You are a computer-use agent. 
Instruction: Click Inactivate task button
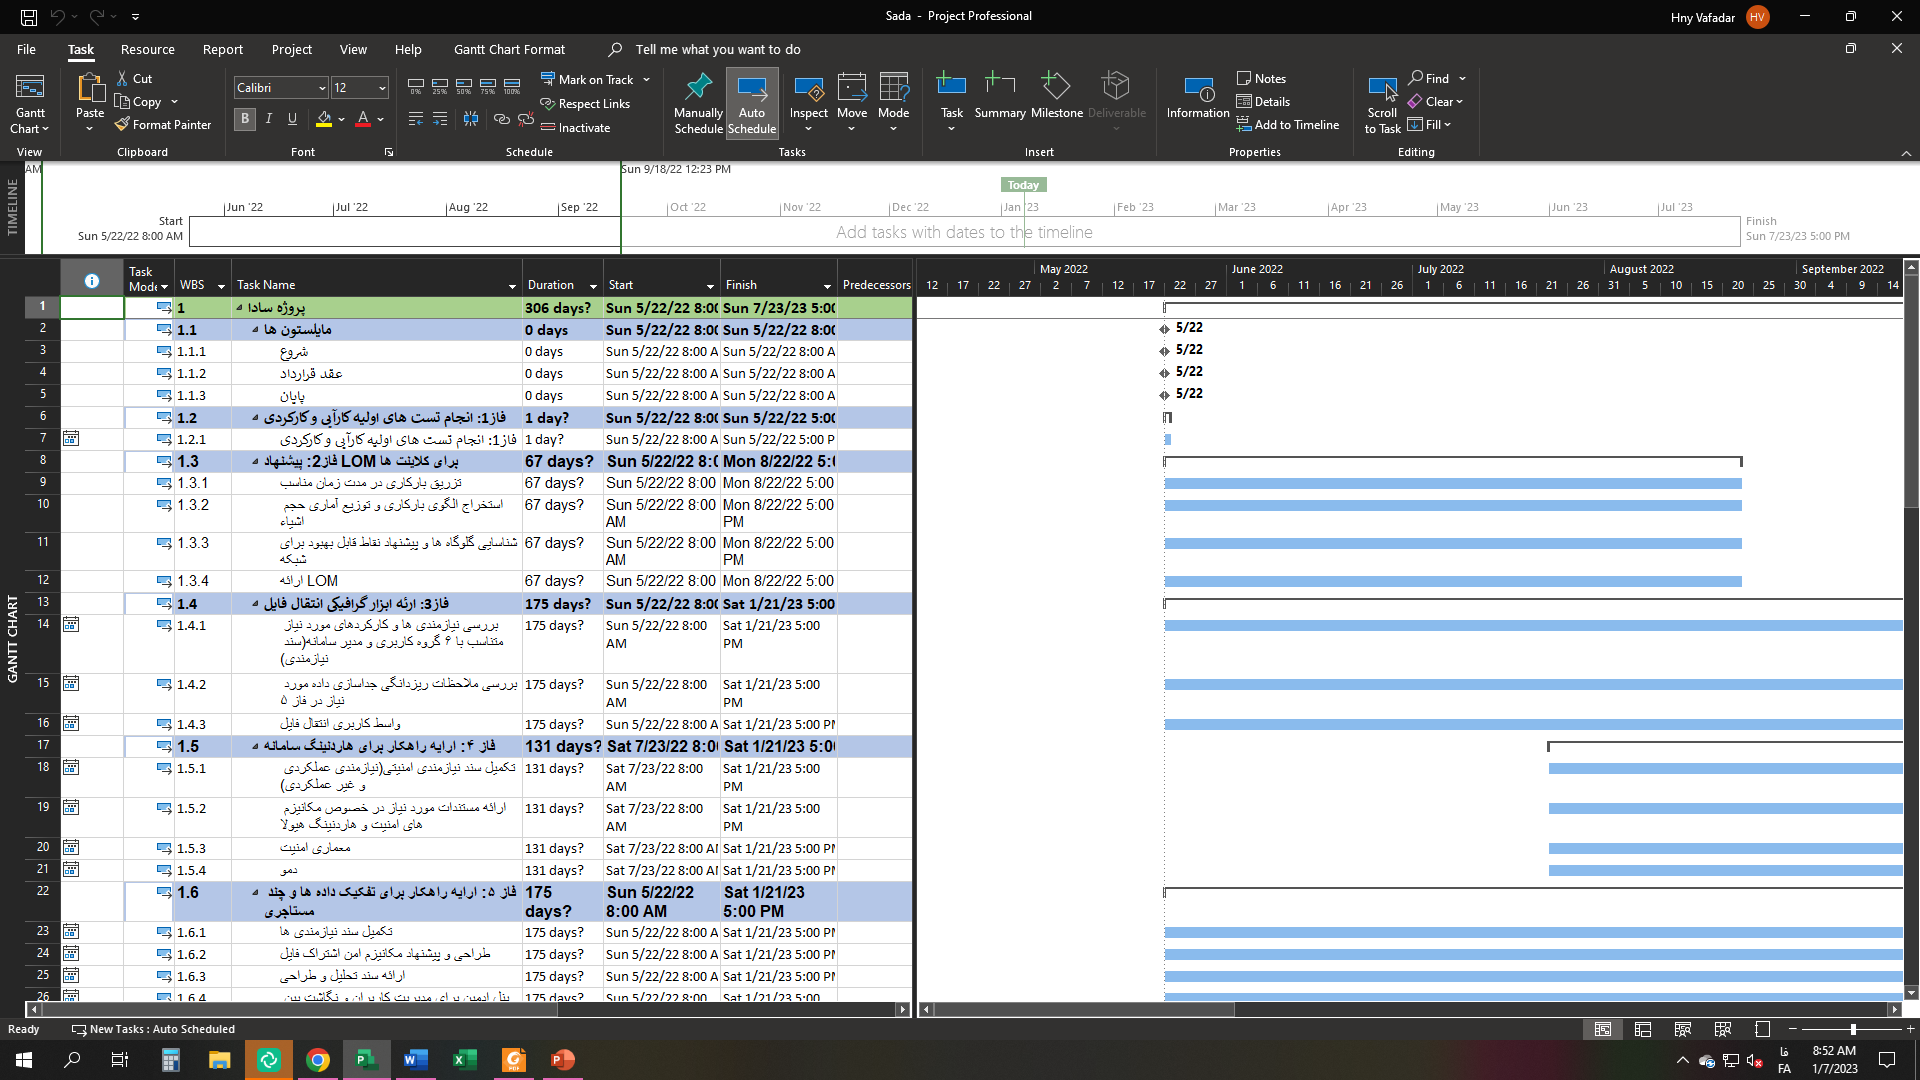(575, 128)
